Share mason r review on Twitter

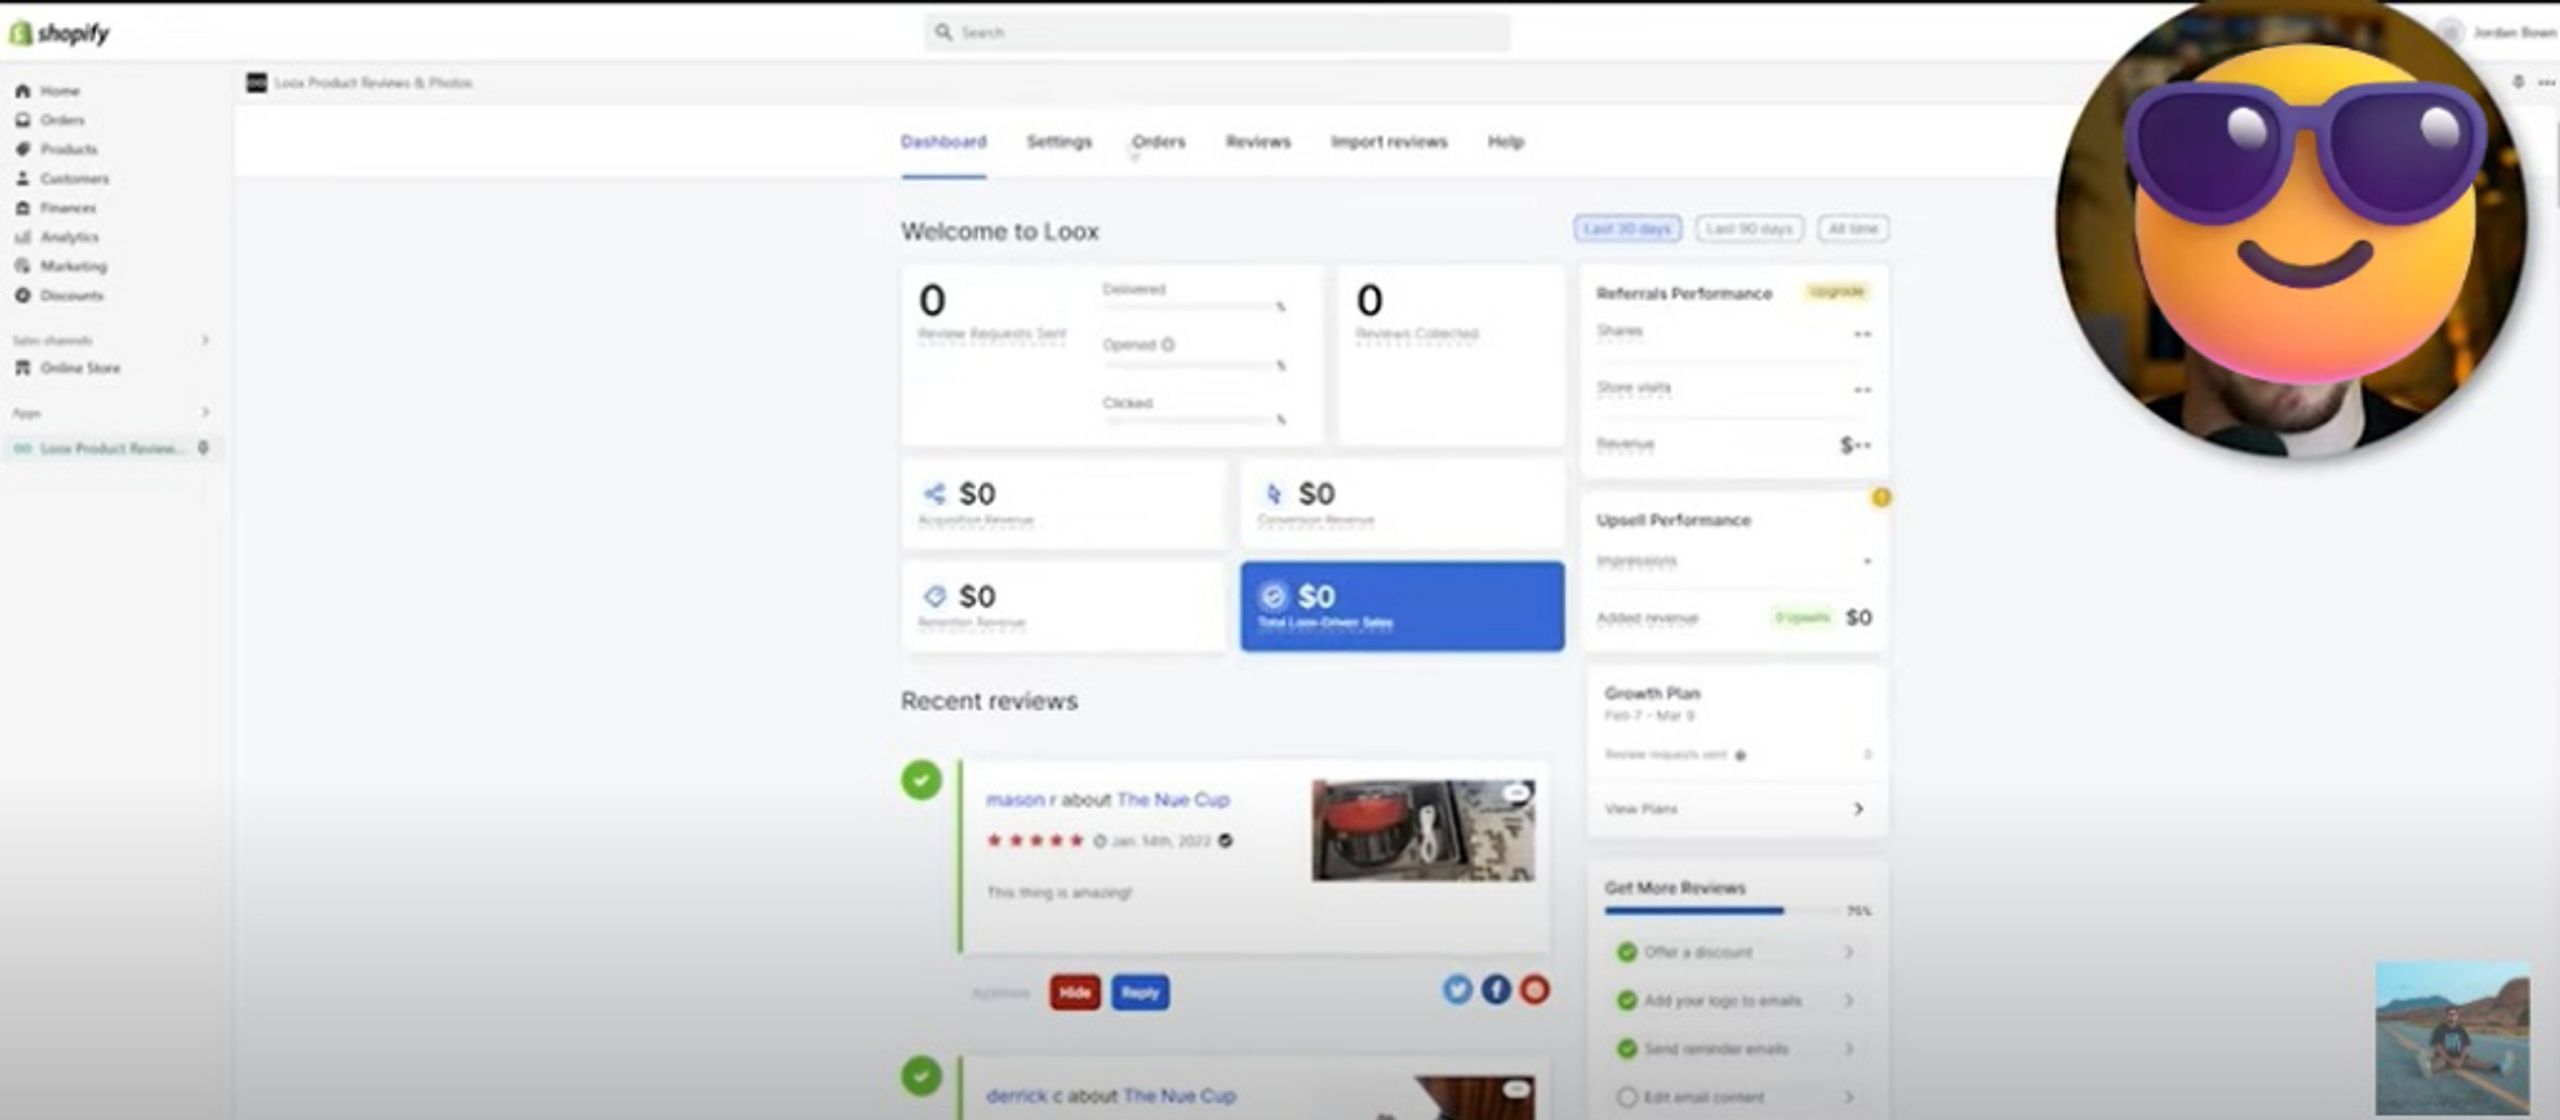click(x=1457, y=989)
